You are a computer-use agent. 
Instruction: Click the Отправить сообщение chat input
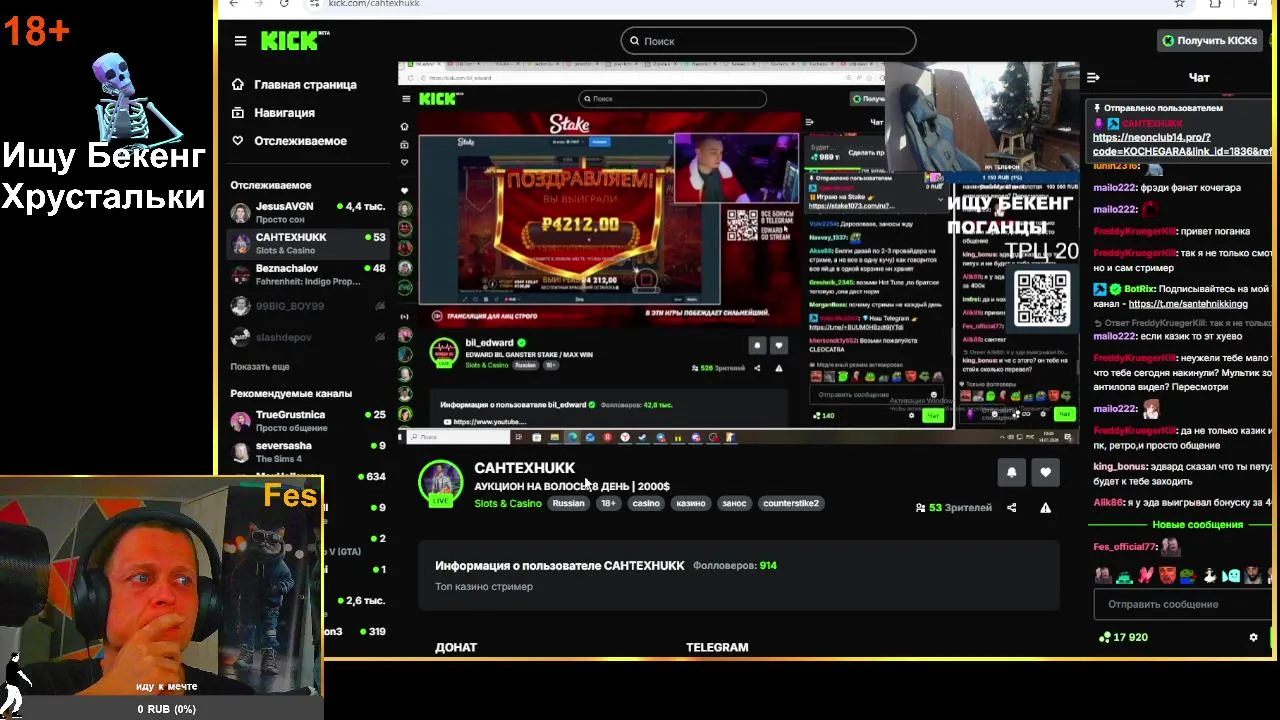pos(1183,604)
